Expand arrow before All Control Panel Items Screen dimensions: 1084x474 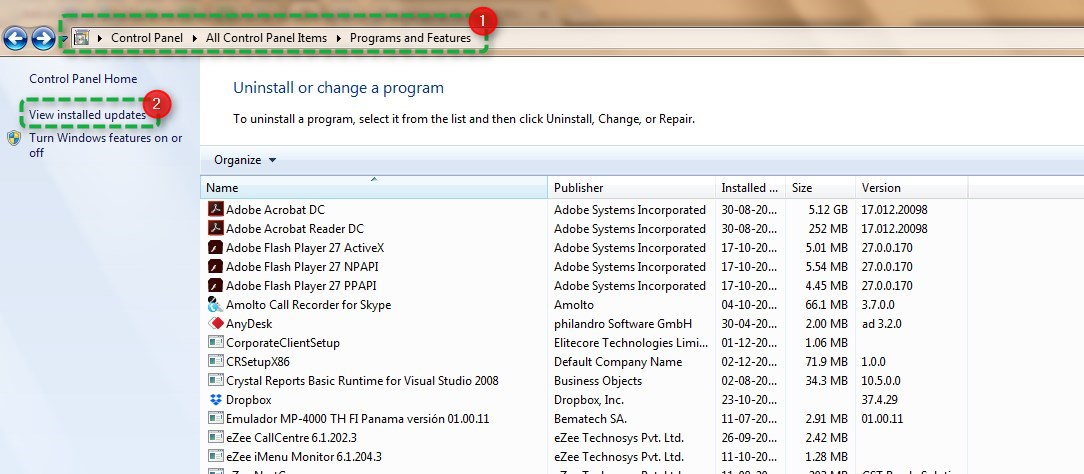[195, 38]
